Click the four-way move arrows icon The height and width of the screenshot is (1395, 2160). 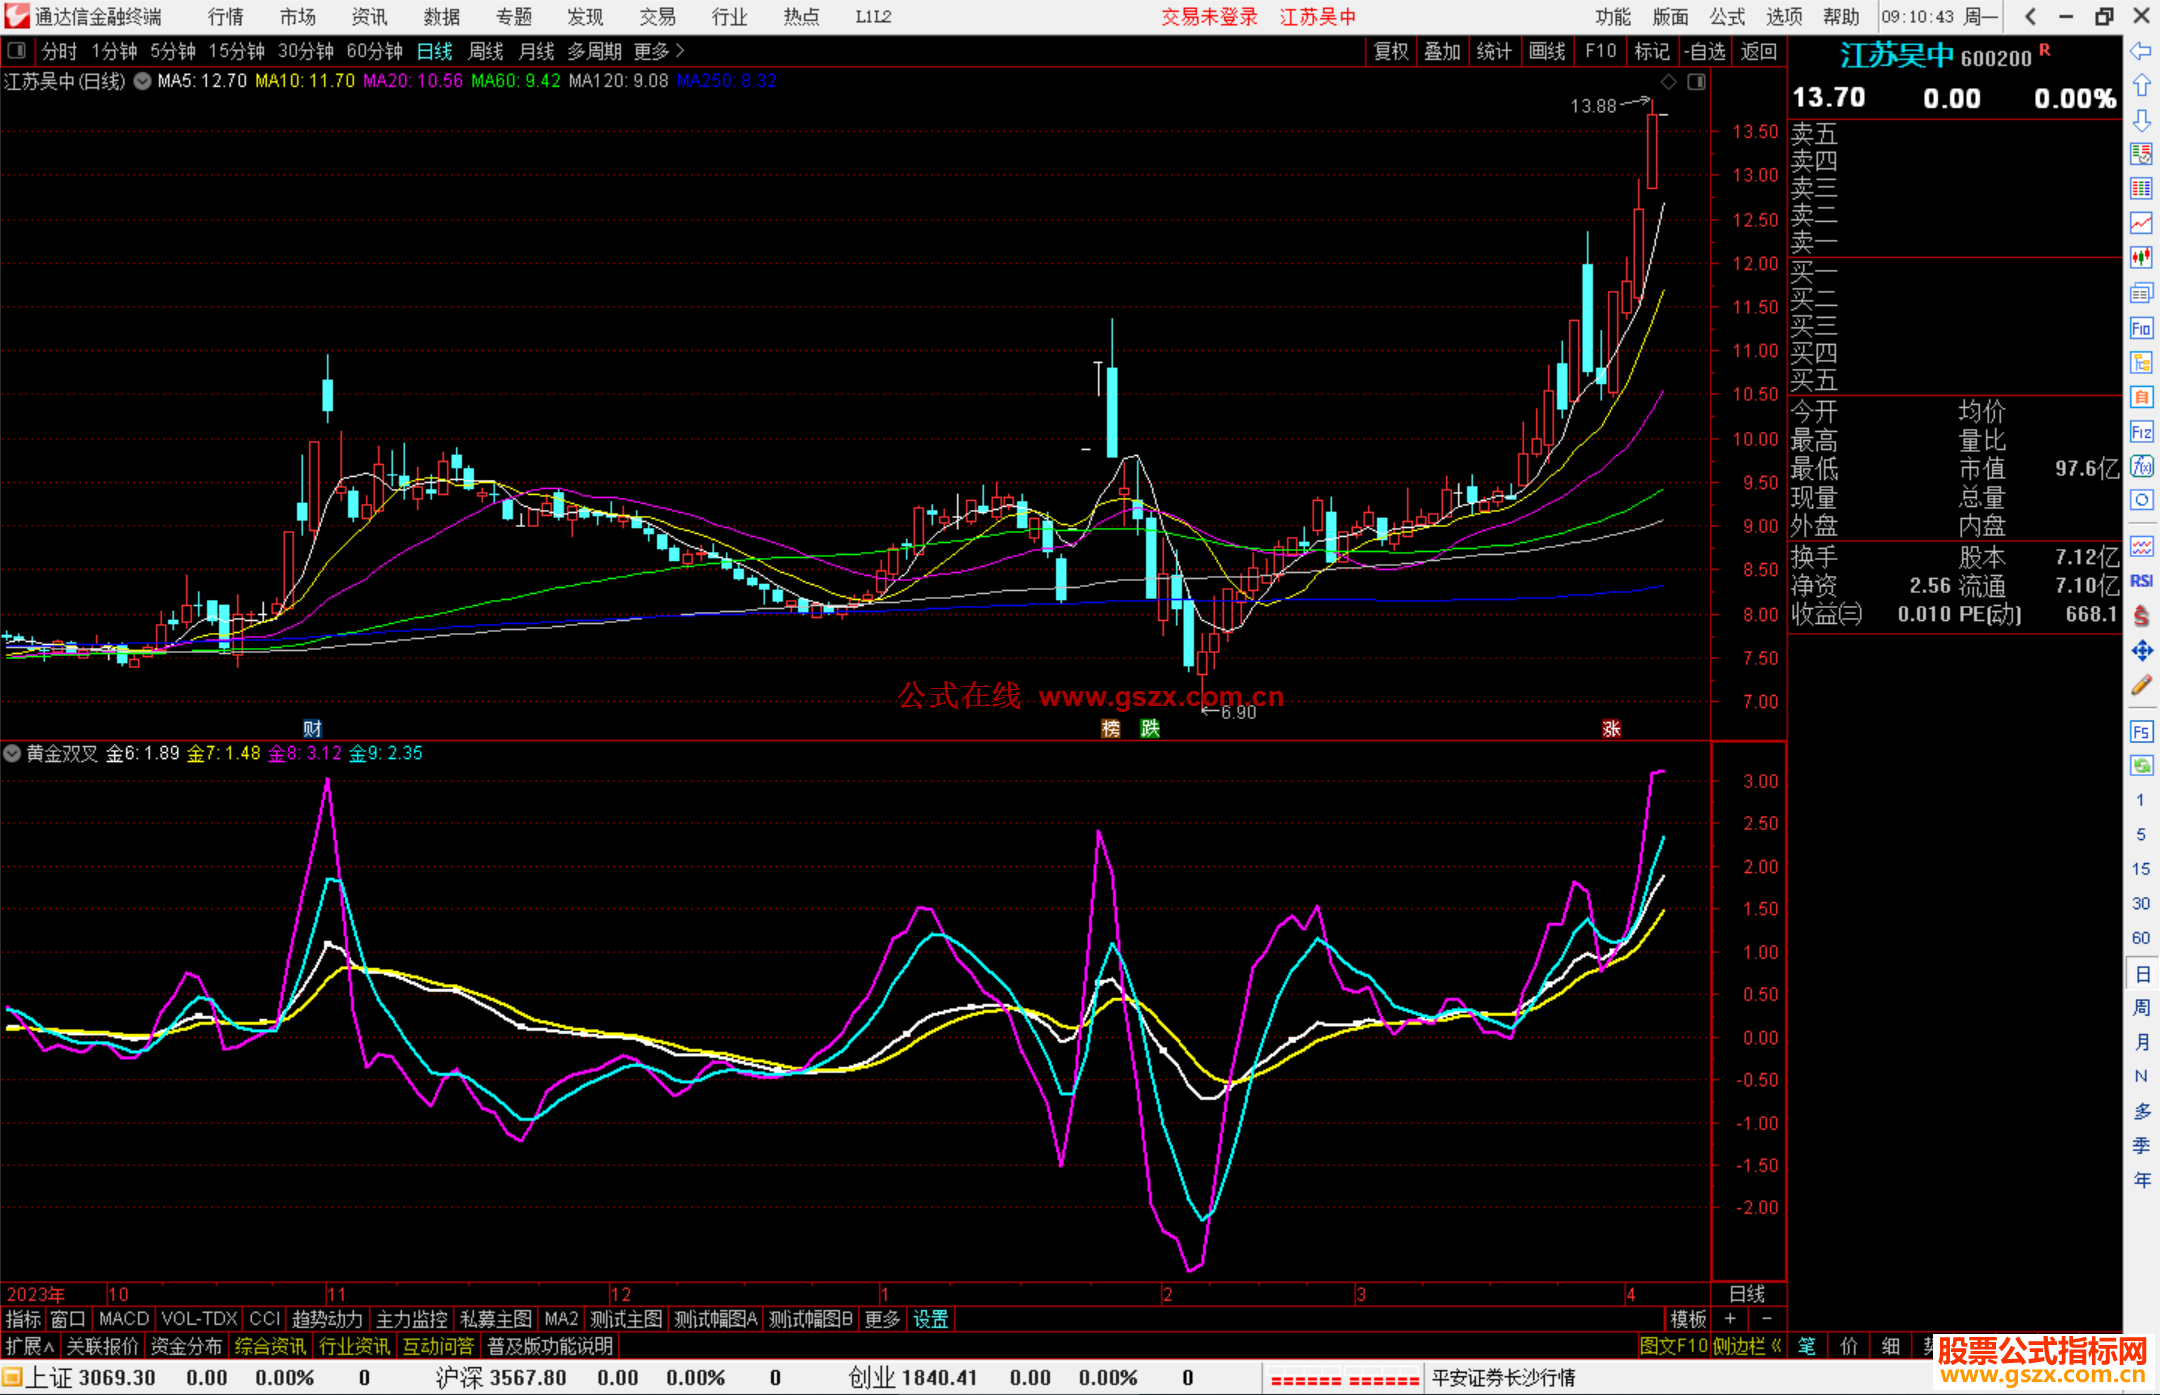2140,651
